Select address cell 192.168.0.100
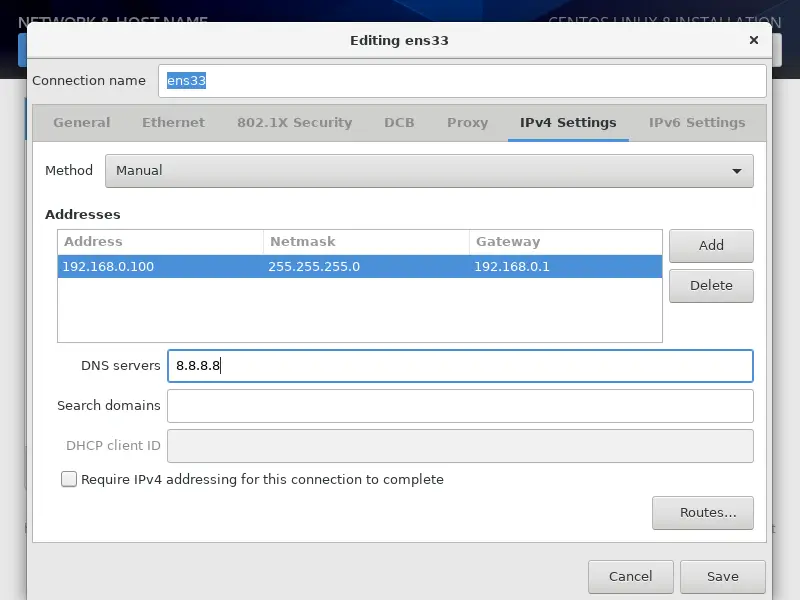The width and height of the screenshot is (800, 600). click(160, 266)
